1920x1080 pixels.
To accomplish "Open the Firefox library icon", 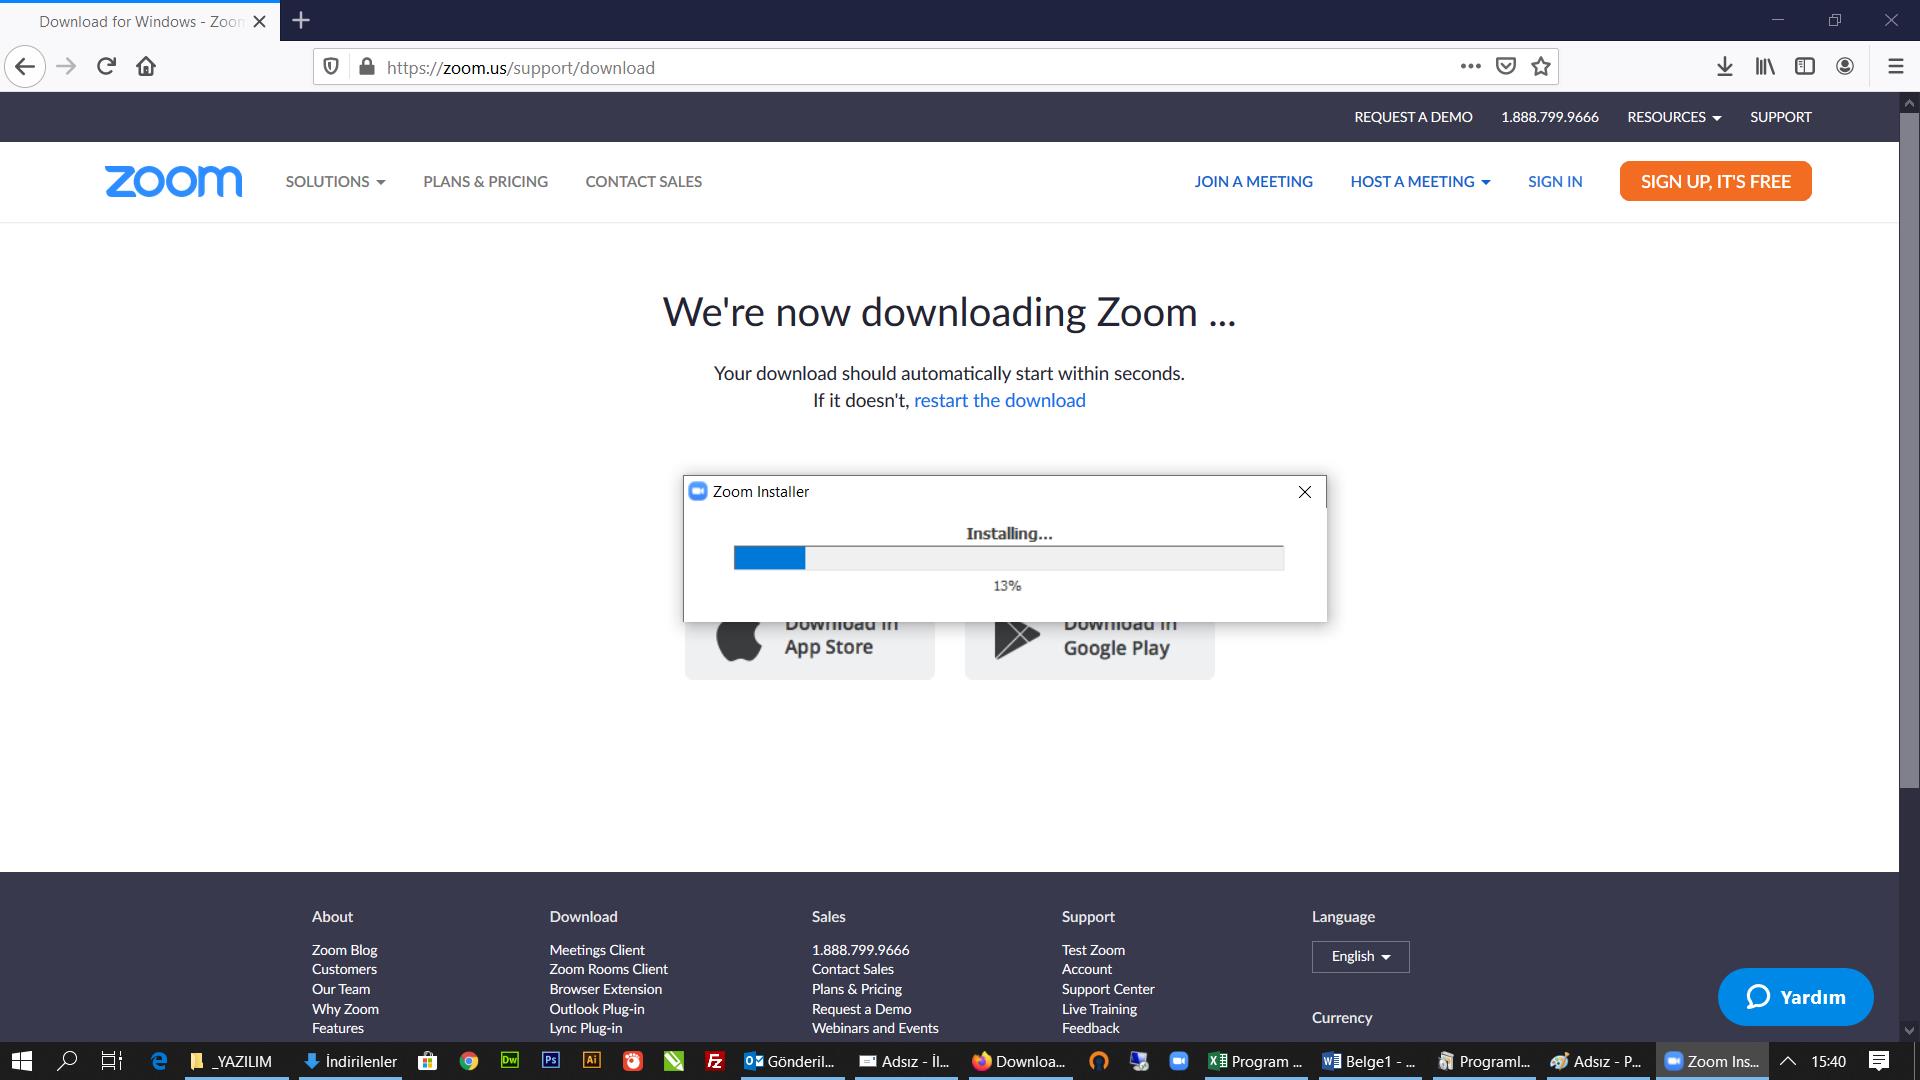I will coord(1765,67).
